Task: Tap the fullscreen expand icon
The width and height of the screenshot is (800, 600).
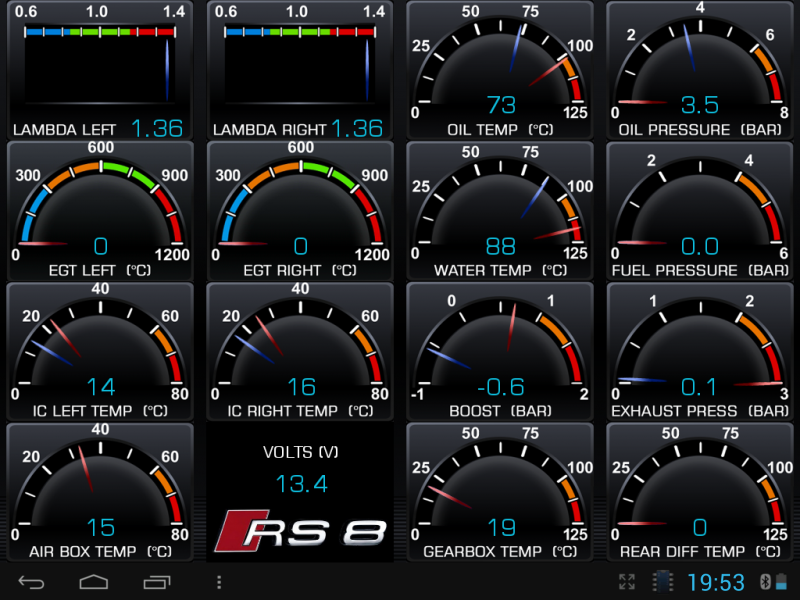Action: (x=627, y=582)
